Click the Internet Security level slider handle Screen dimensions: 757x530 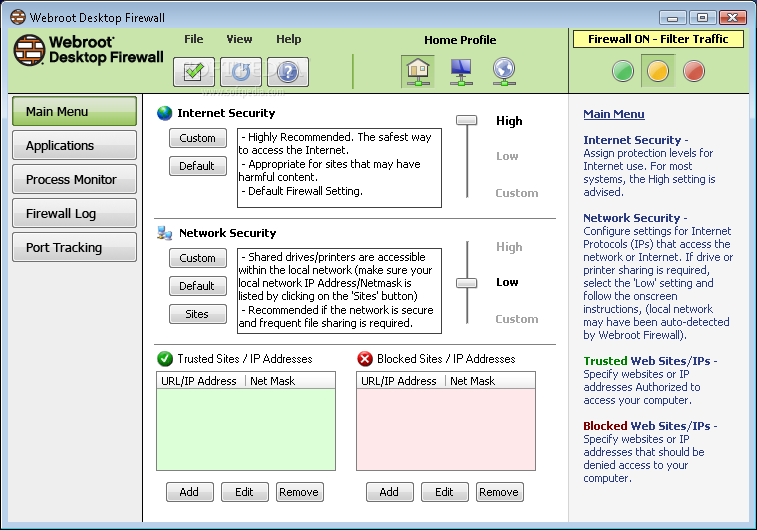tap(466, 120)
